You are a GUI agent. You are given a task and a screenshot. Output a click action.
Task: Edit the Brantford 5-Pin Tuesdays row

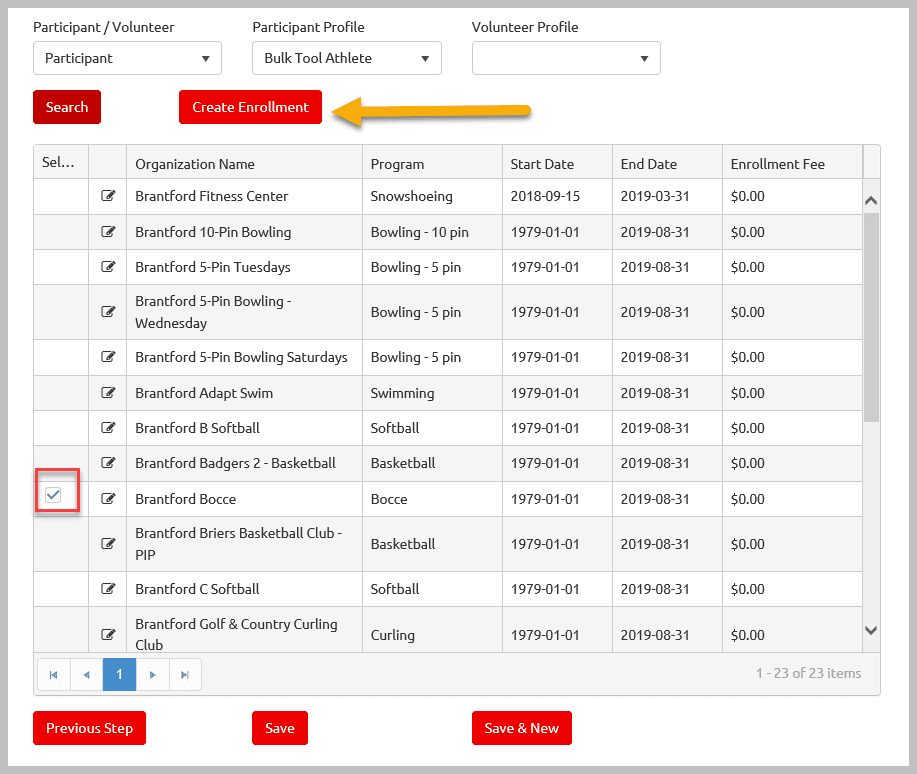click(108, 267)
